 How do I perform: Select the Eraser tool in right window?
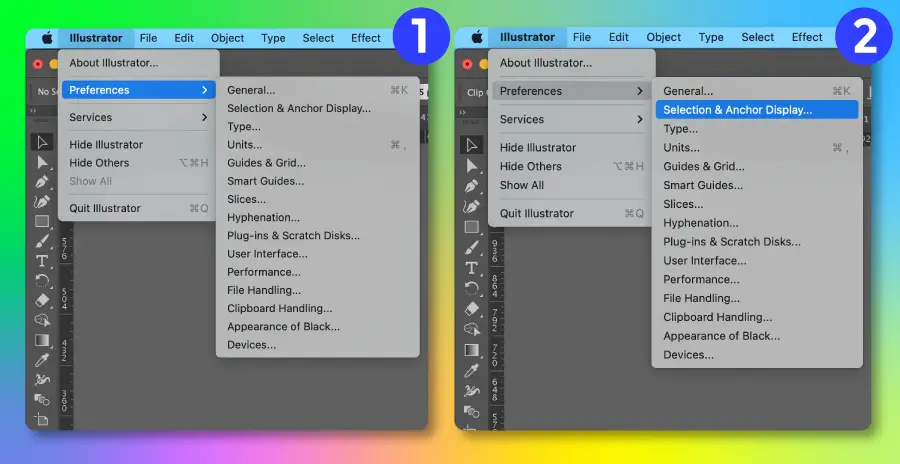tap(472, 309)
